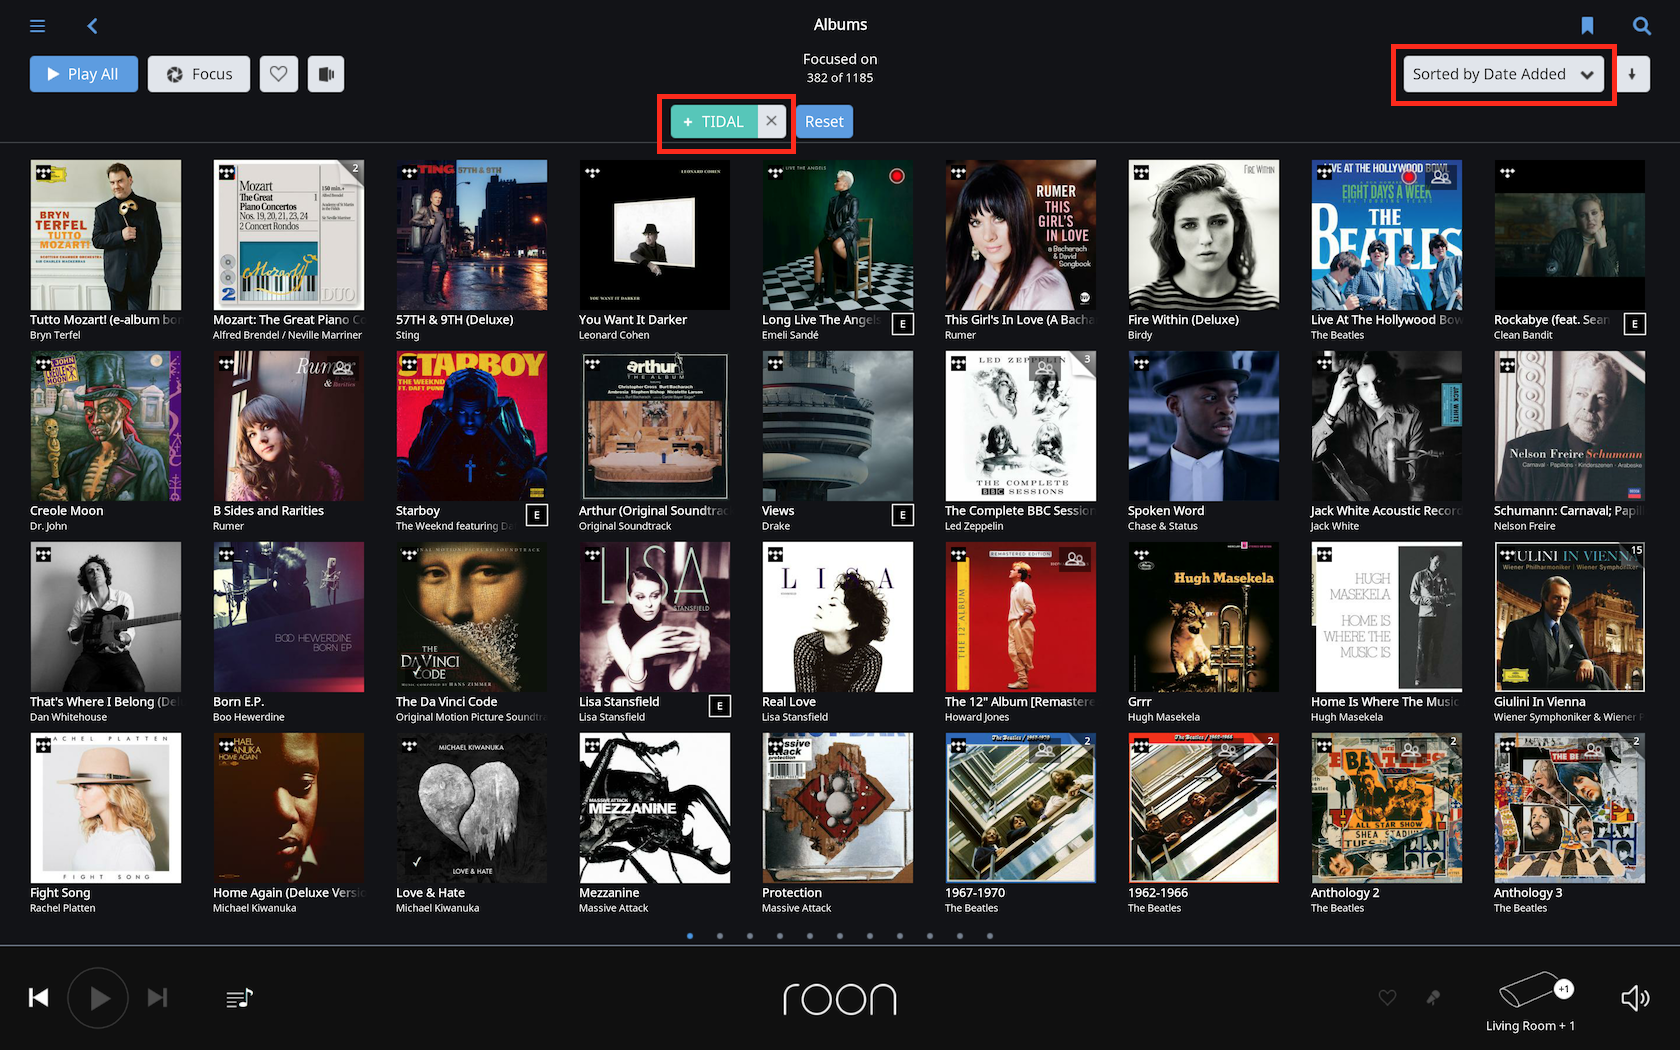The height and width of the screenshot is (1050, 1680).
Task: Open the volume speaker control
Action: click(x=1635, y=998)
